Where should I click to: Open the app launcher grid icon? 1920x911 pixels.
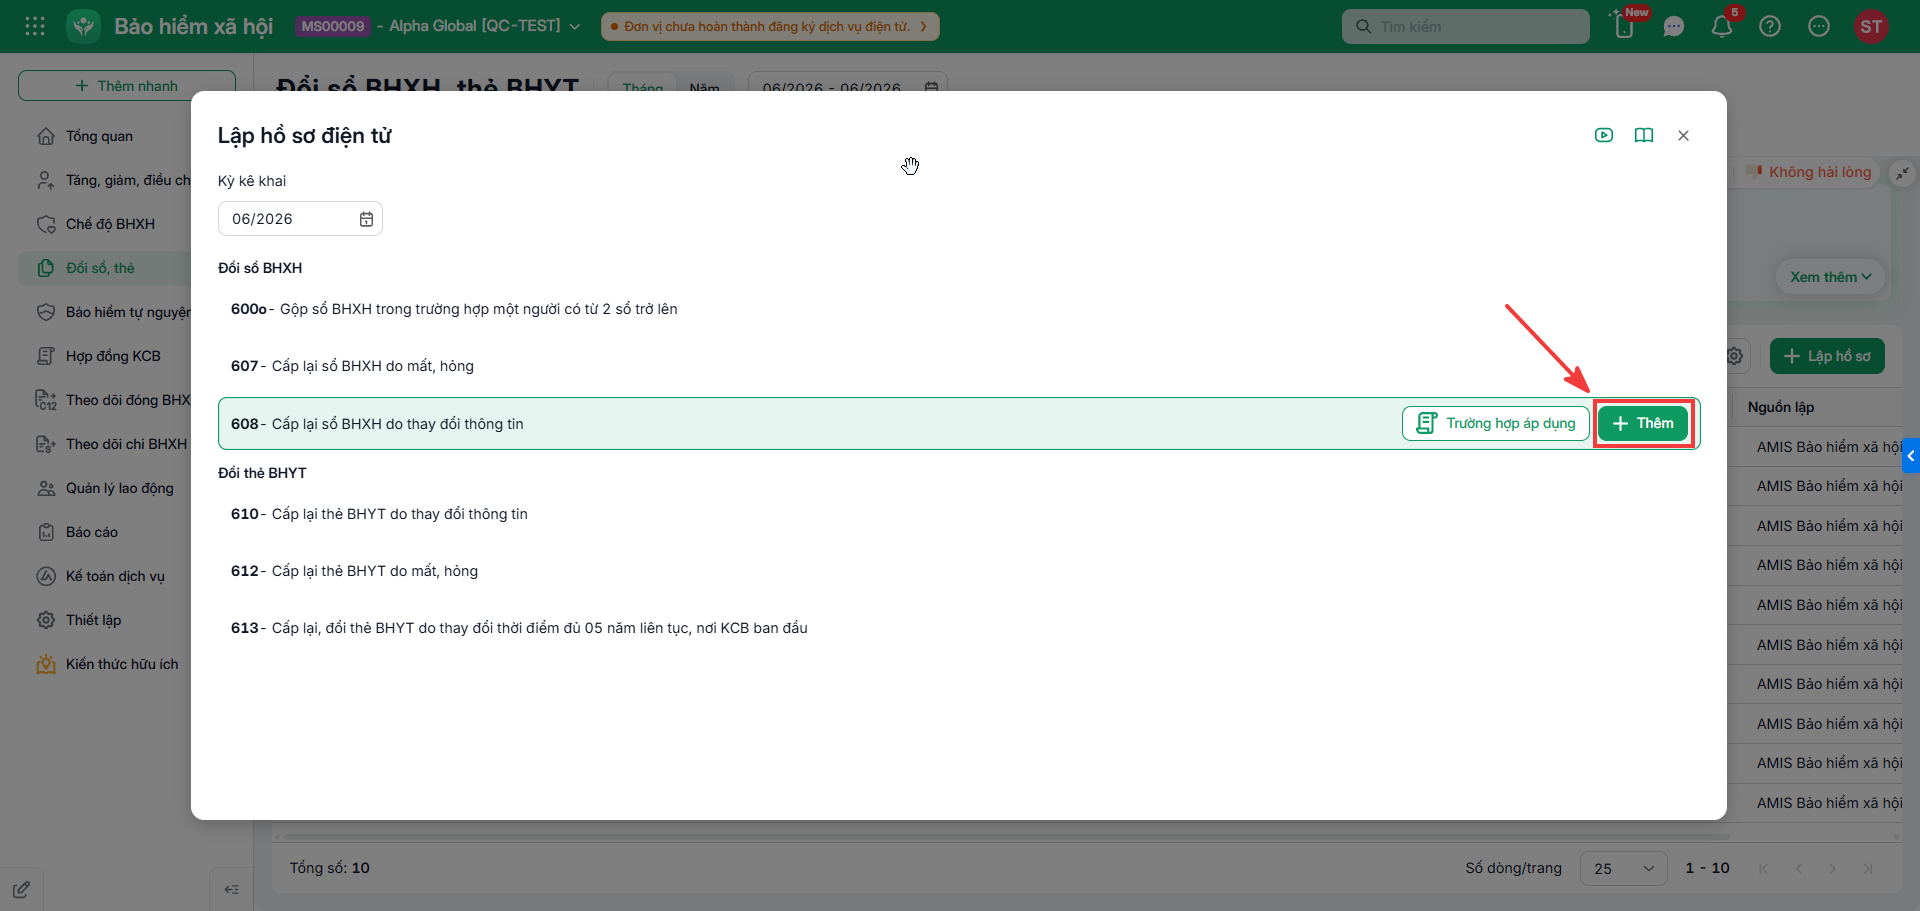coord(35,26)
